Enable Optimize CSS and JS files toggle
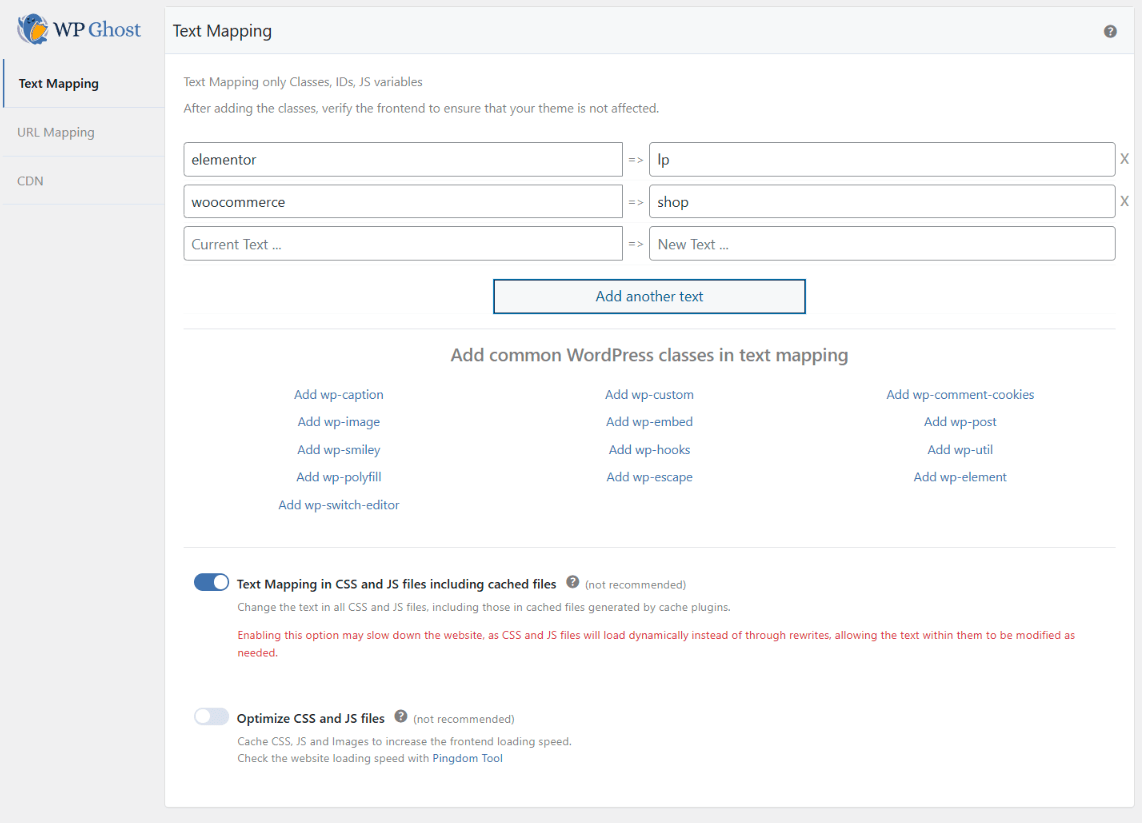 pyautogui.click(x=211, y=717)
